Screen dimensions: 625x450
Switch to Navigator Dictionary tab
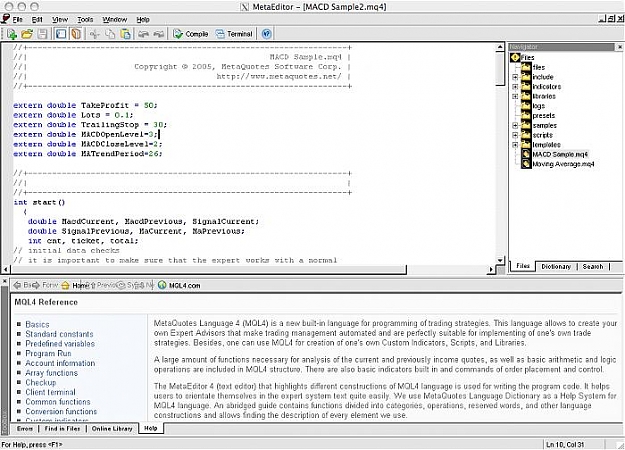[x=556, y=267]
